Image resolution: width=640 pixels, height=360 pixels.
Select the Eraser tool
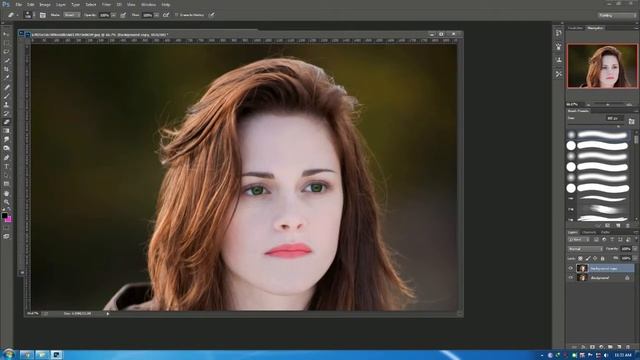[6, 122]
